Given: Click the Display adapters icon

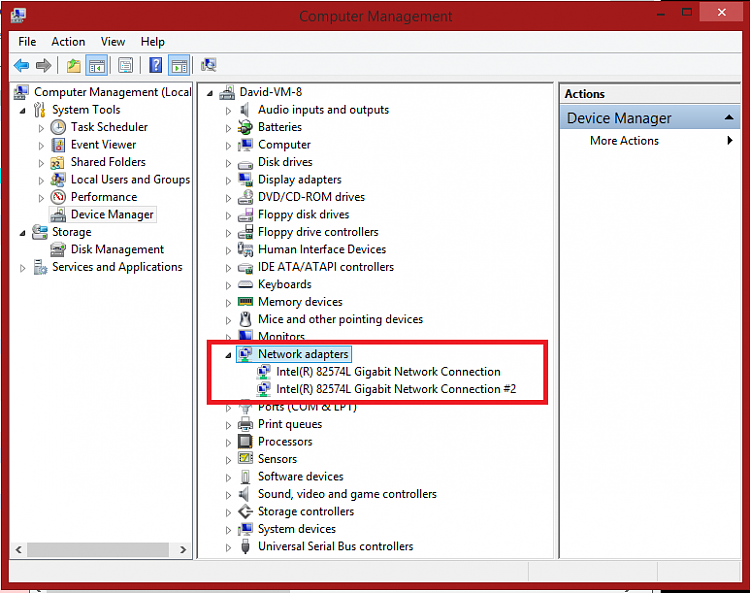Looking at the screenshot, I should (x=245, y=179).
